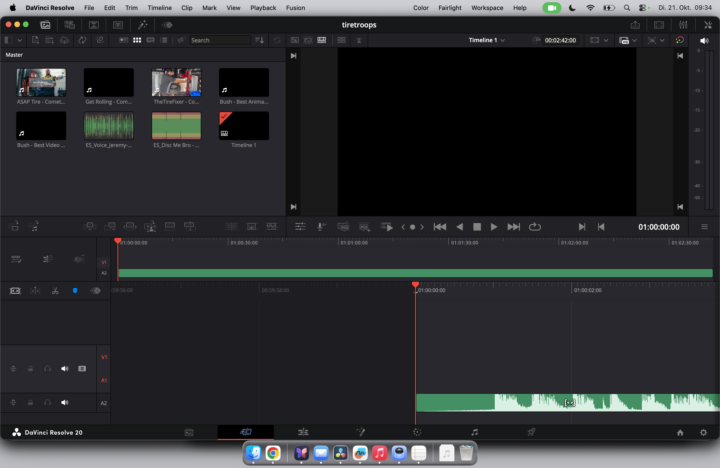Expand the bin list dropdown arrow
The width and height of the screenshot is (720, 468).
coord(19,40)
